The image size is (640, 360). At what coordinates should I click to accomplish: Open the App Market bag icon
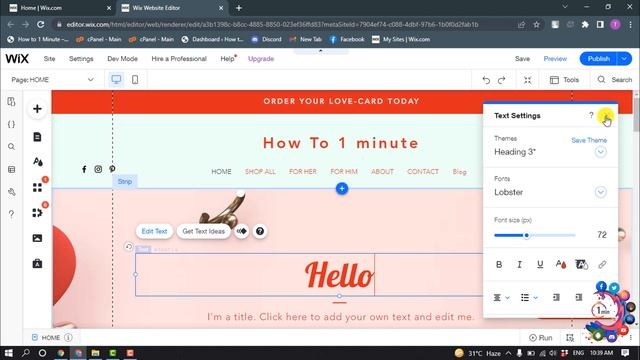tap(37, 263)
